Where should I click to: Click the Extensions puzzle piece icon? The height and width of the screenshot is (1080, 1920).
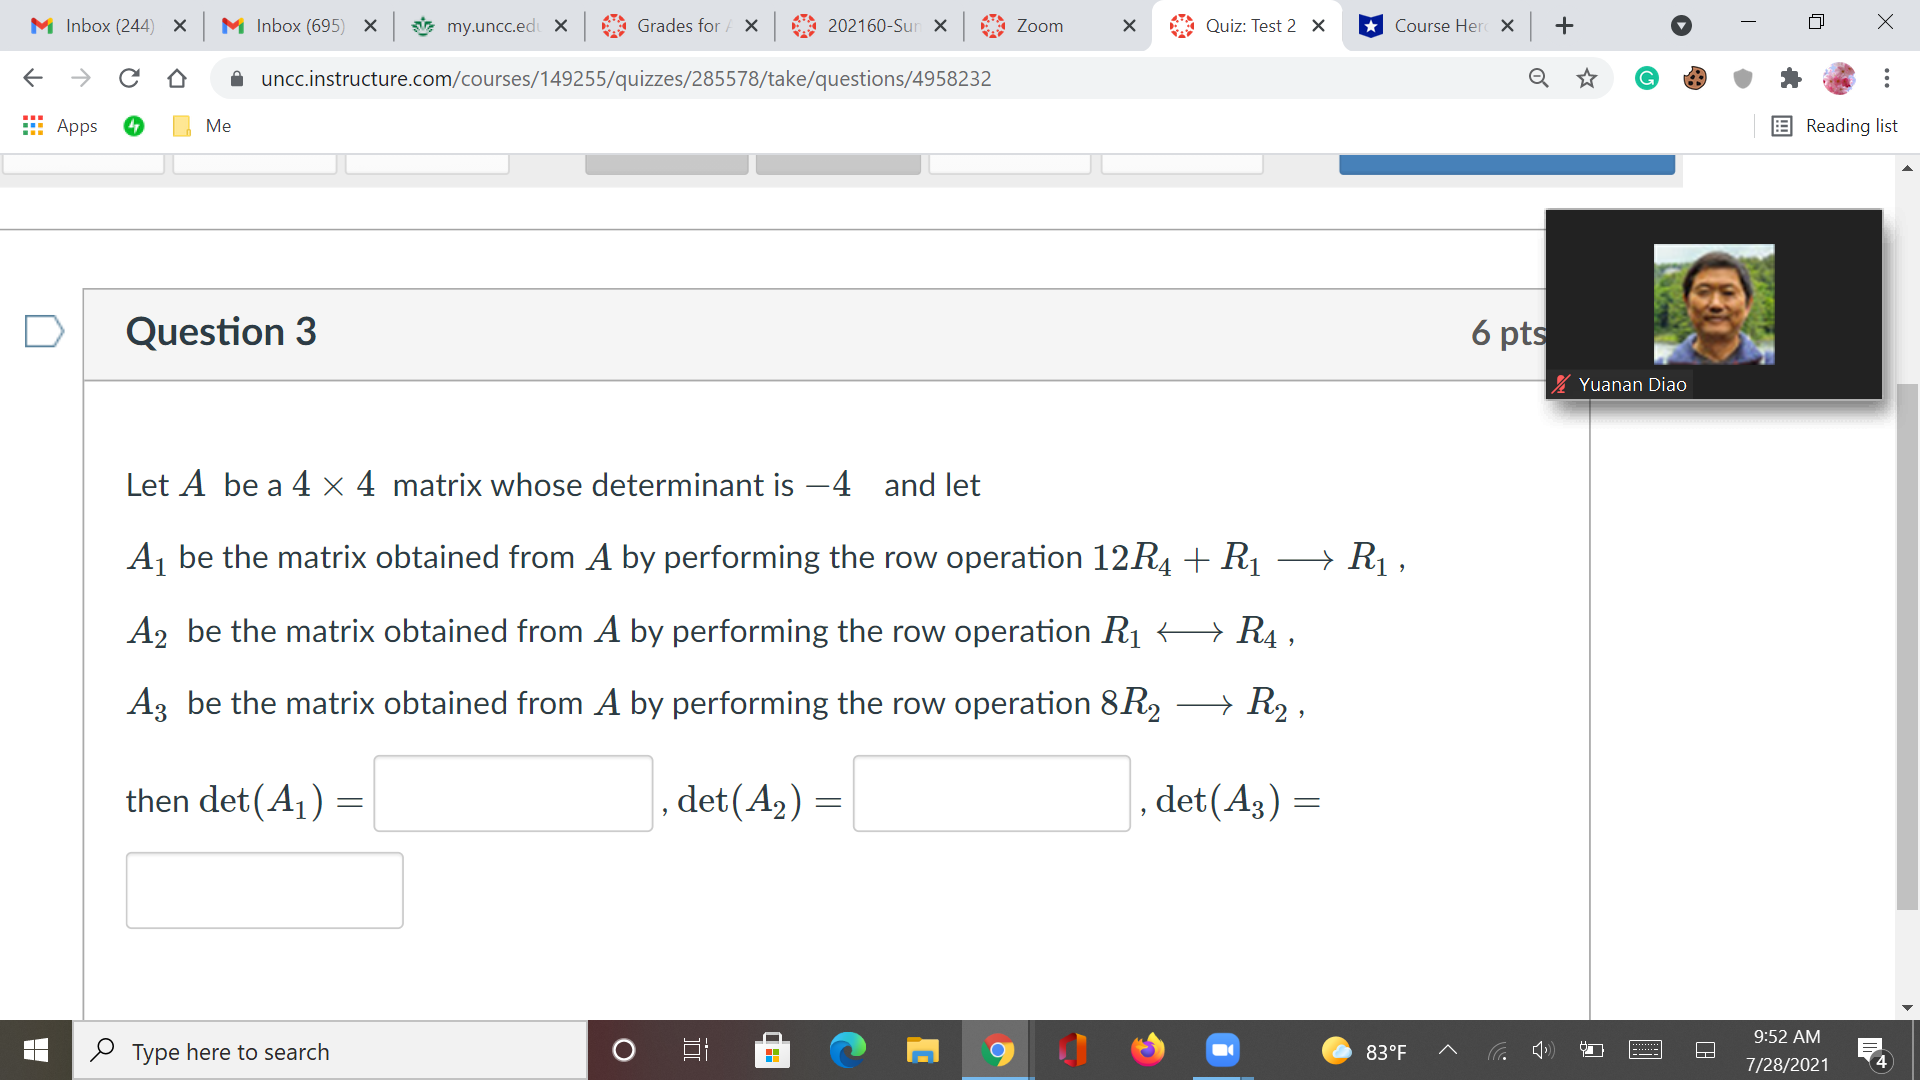[1791, 78]
